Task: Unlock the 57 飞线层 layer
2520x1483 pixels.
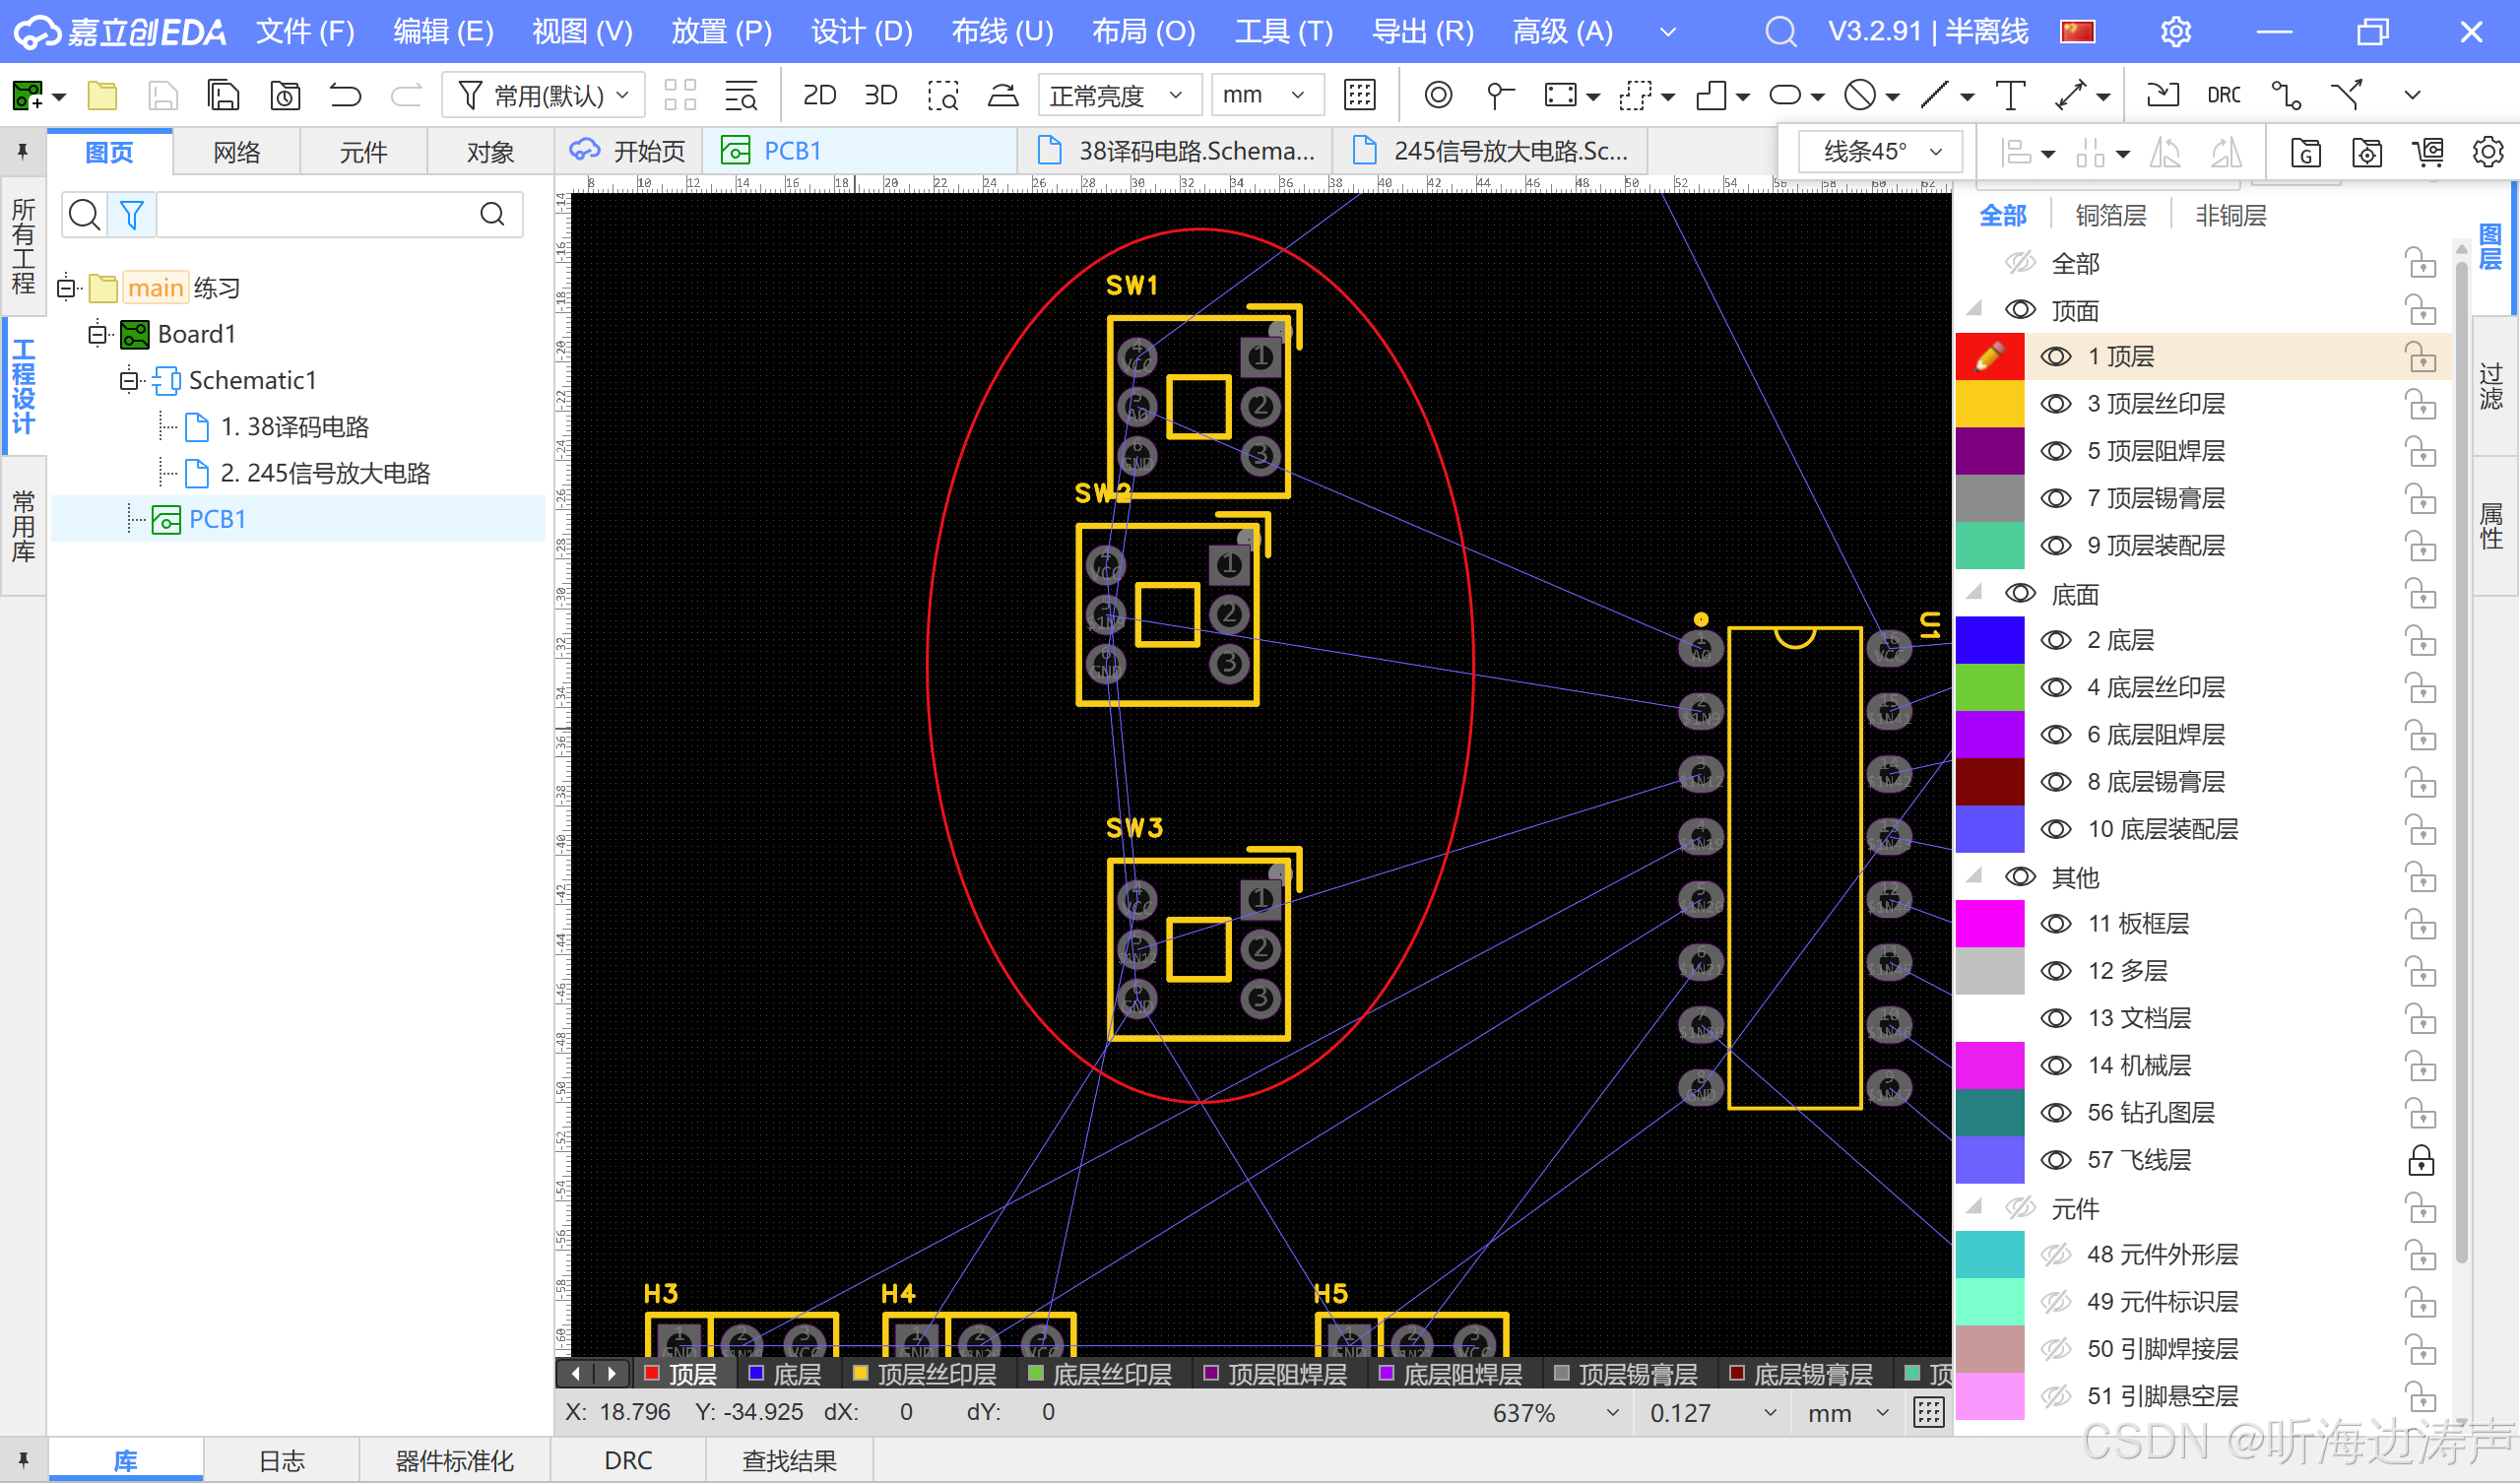Action: point(2421,1160)
